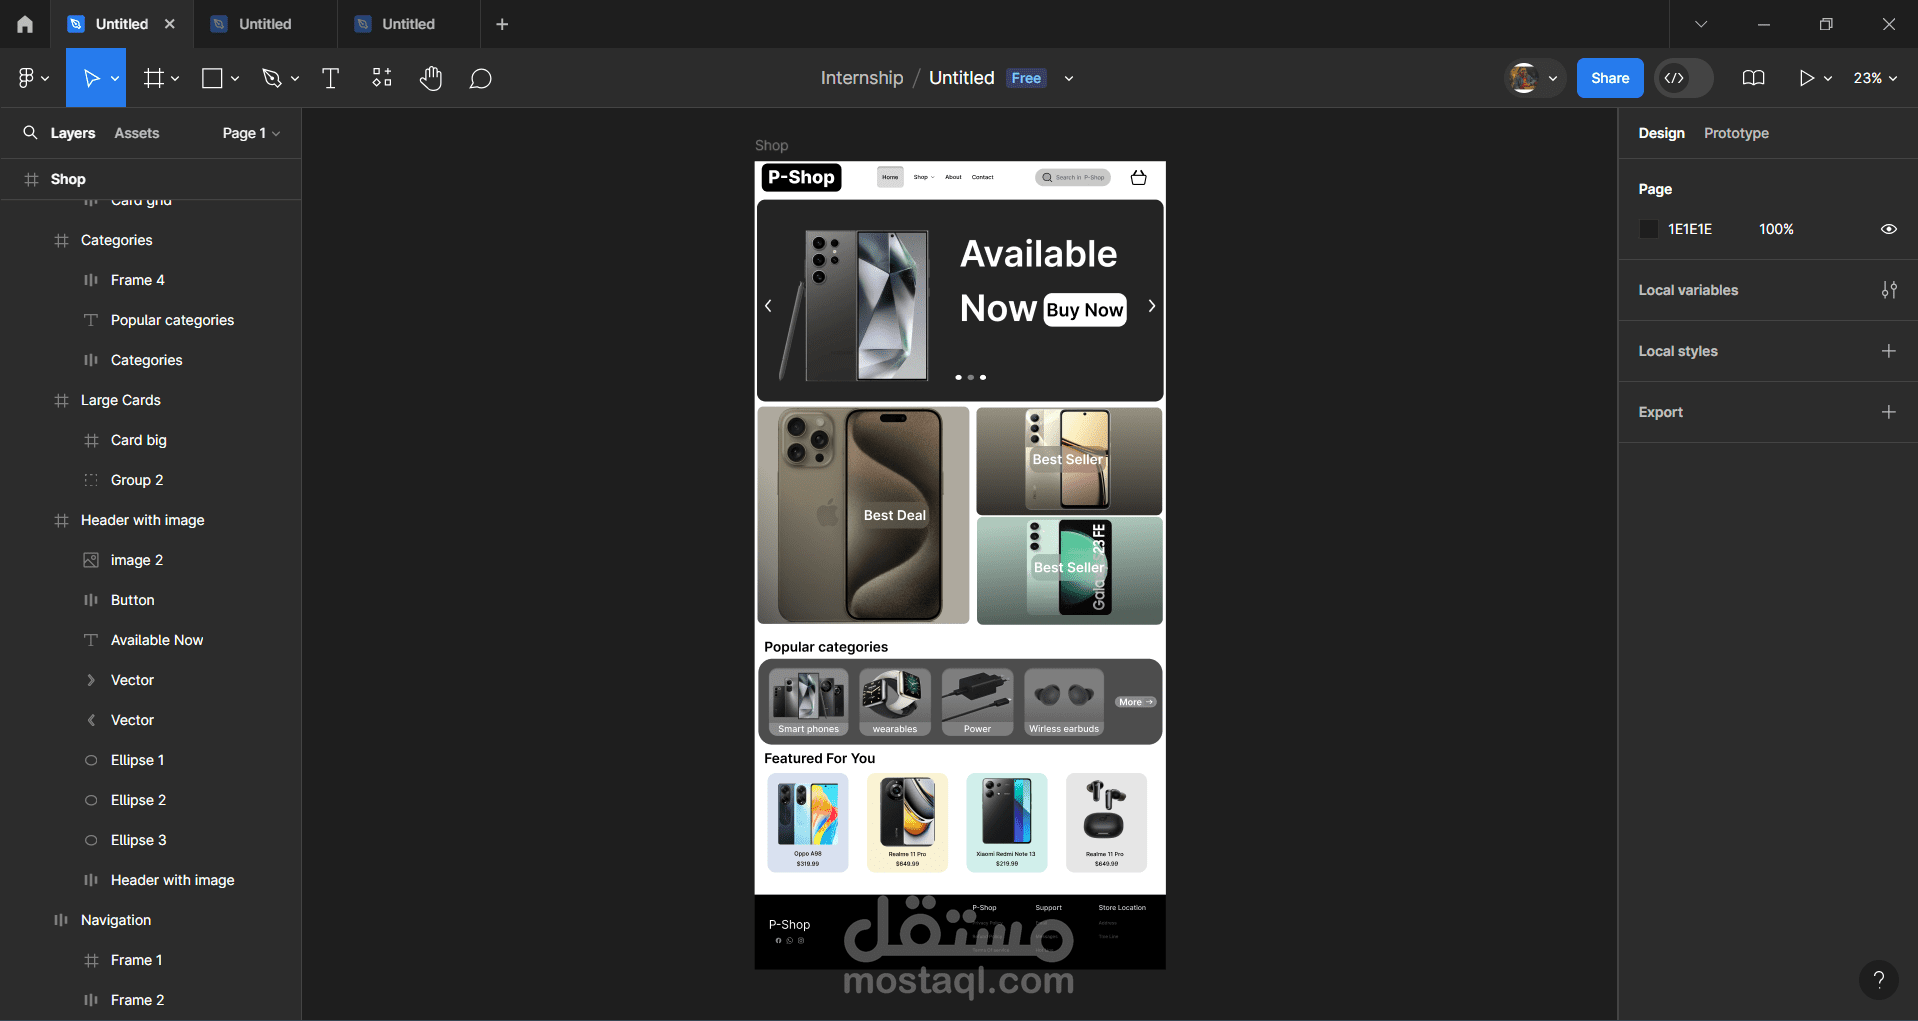Click the Free plan badge
This screenshot has width=1918, height=1021.
(x=1026, y=78)
